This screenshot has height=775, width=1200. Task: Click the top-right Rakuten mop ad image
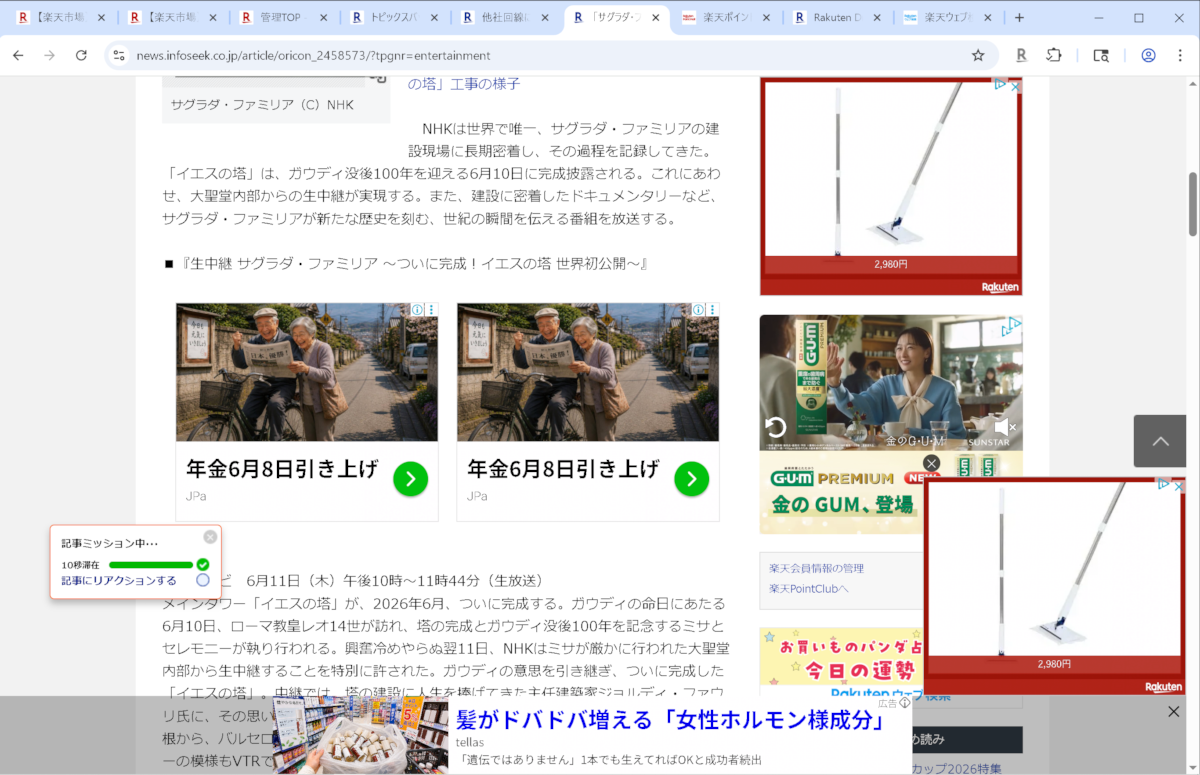[x=891, y=167]
